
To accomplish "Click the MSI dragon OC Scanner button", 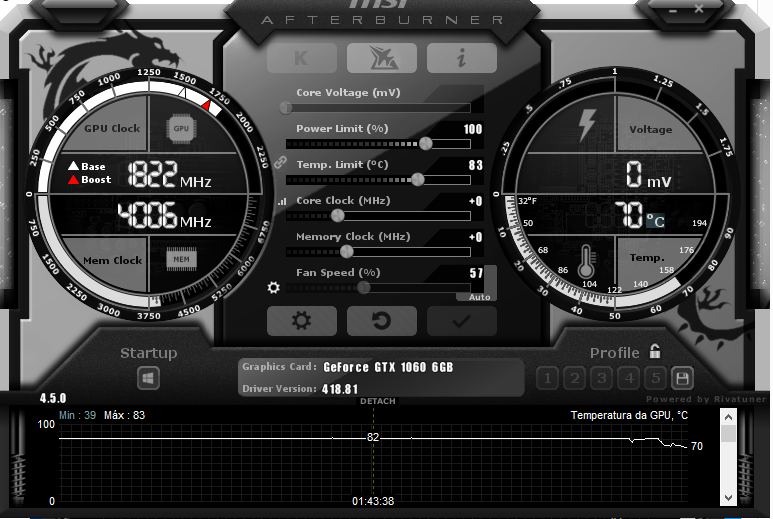I will pos(382,58).
